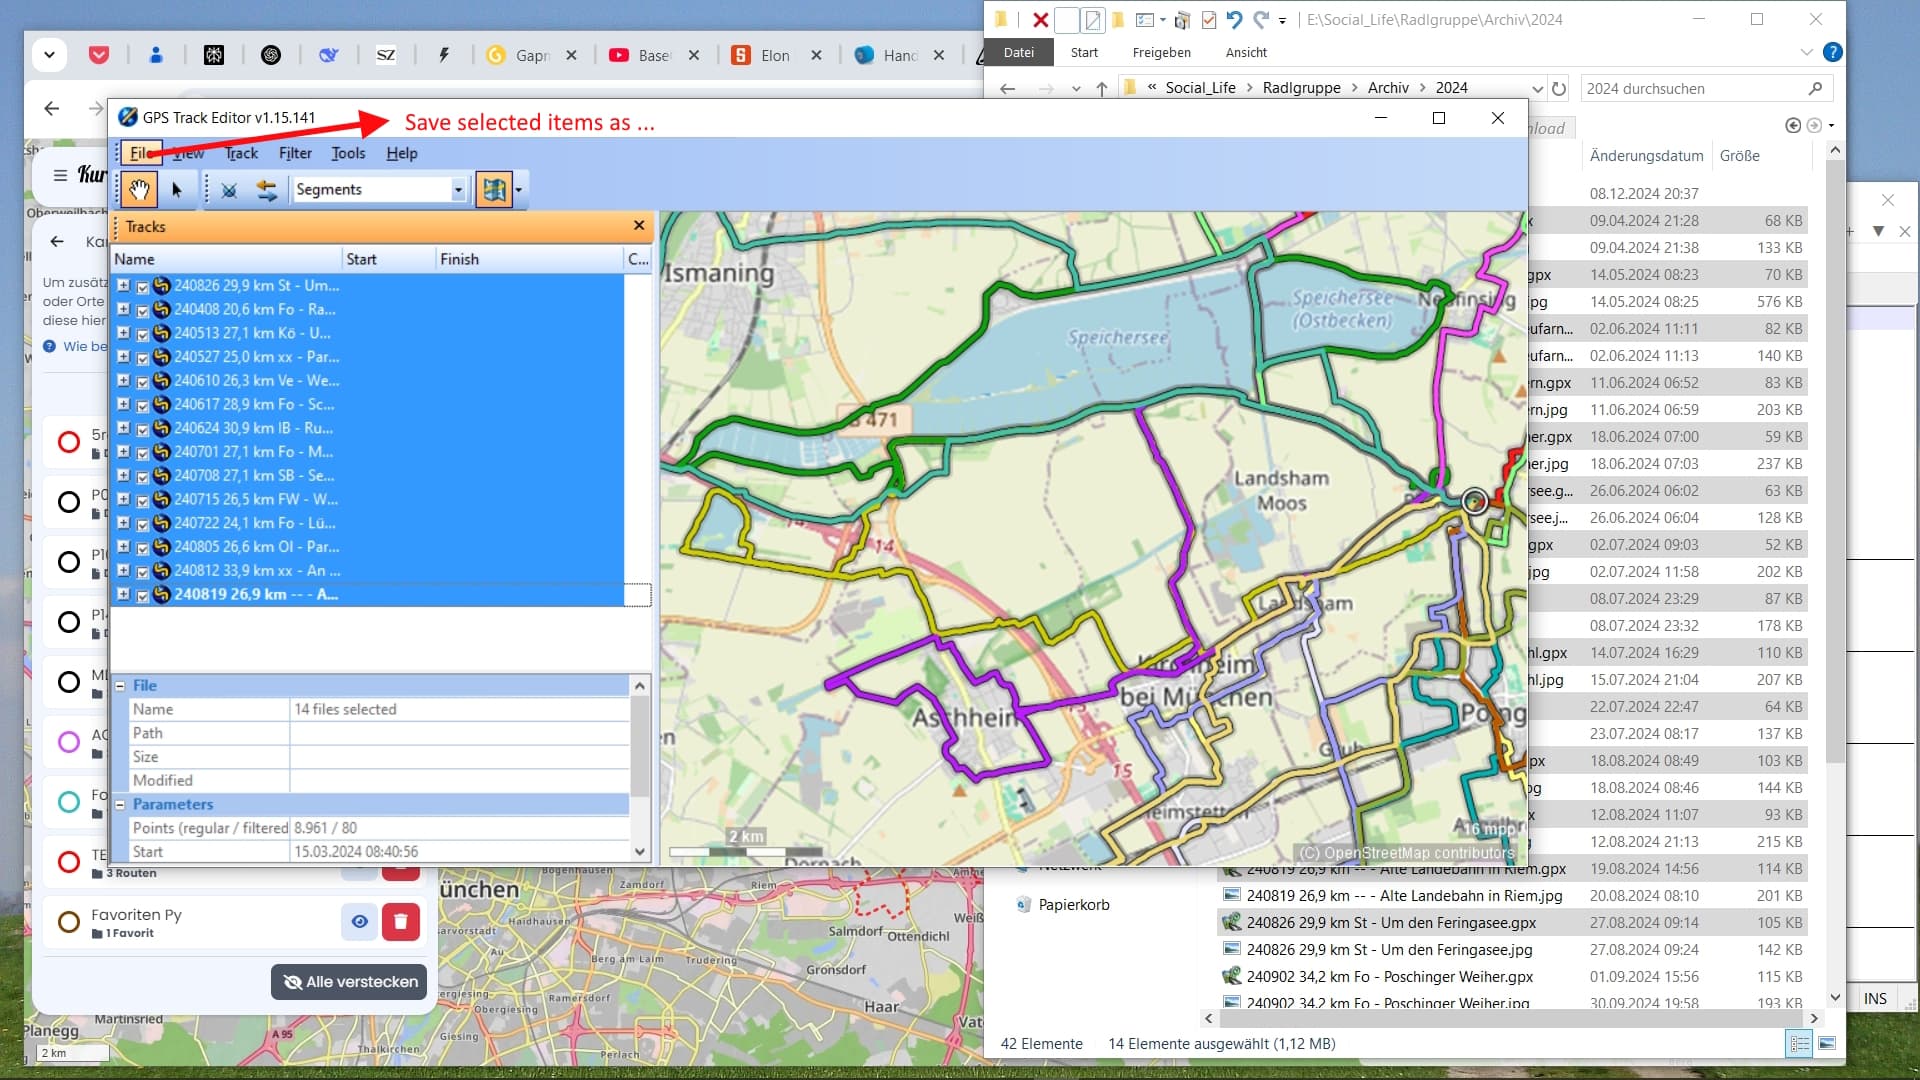Click Radlgruppe in the Explorer breadcrumb

coord(1301,88)
